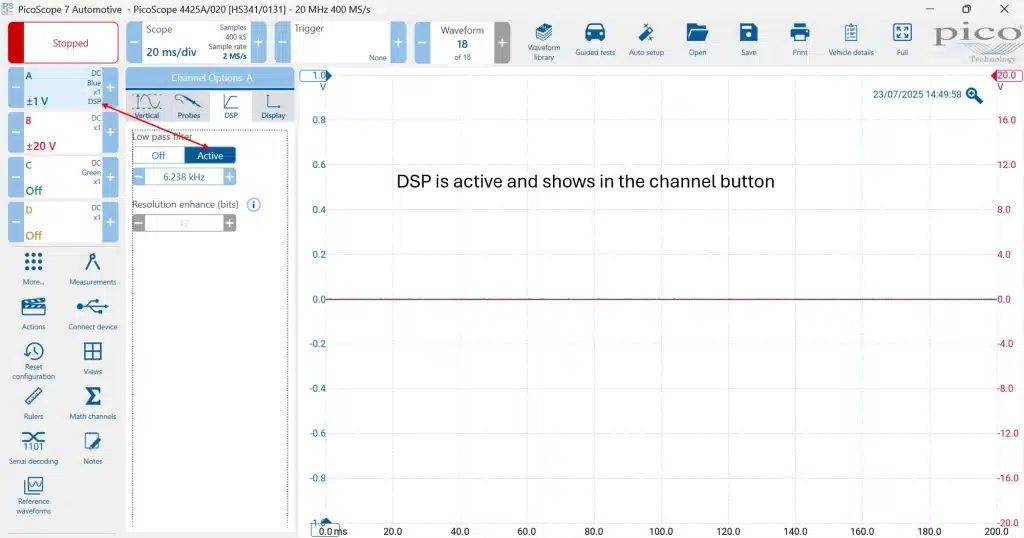Open Guided tests

point(595,40)
